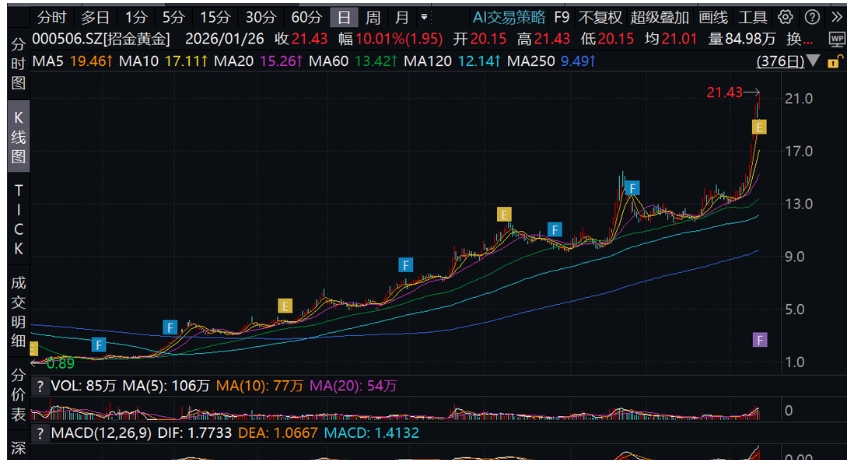Select the 60分 period tab
Image resolution: width=849 pixels, height=460 pixels.
pyautogui.click(x=306, y=17)
